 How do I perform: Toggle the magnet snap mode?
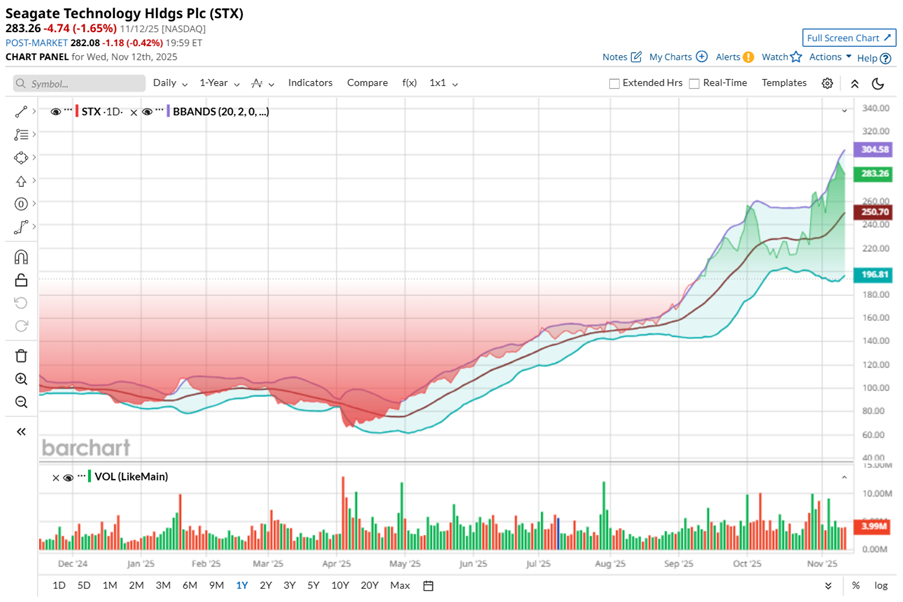click(x=21, y=257)
